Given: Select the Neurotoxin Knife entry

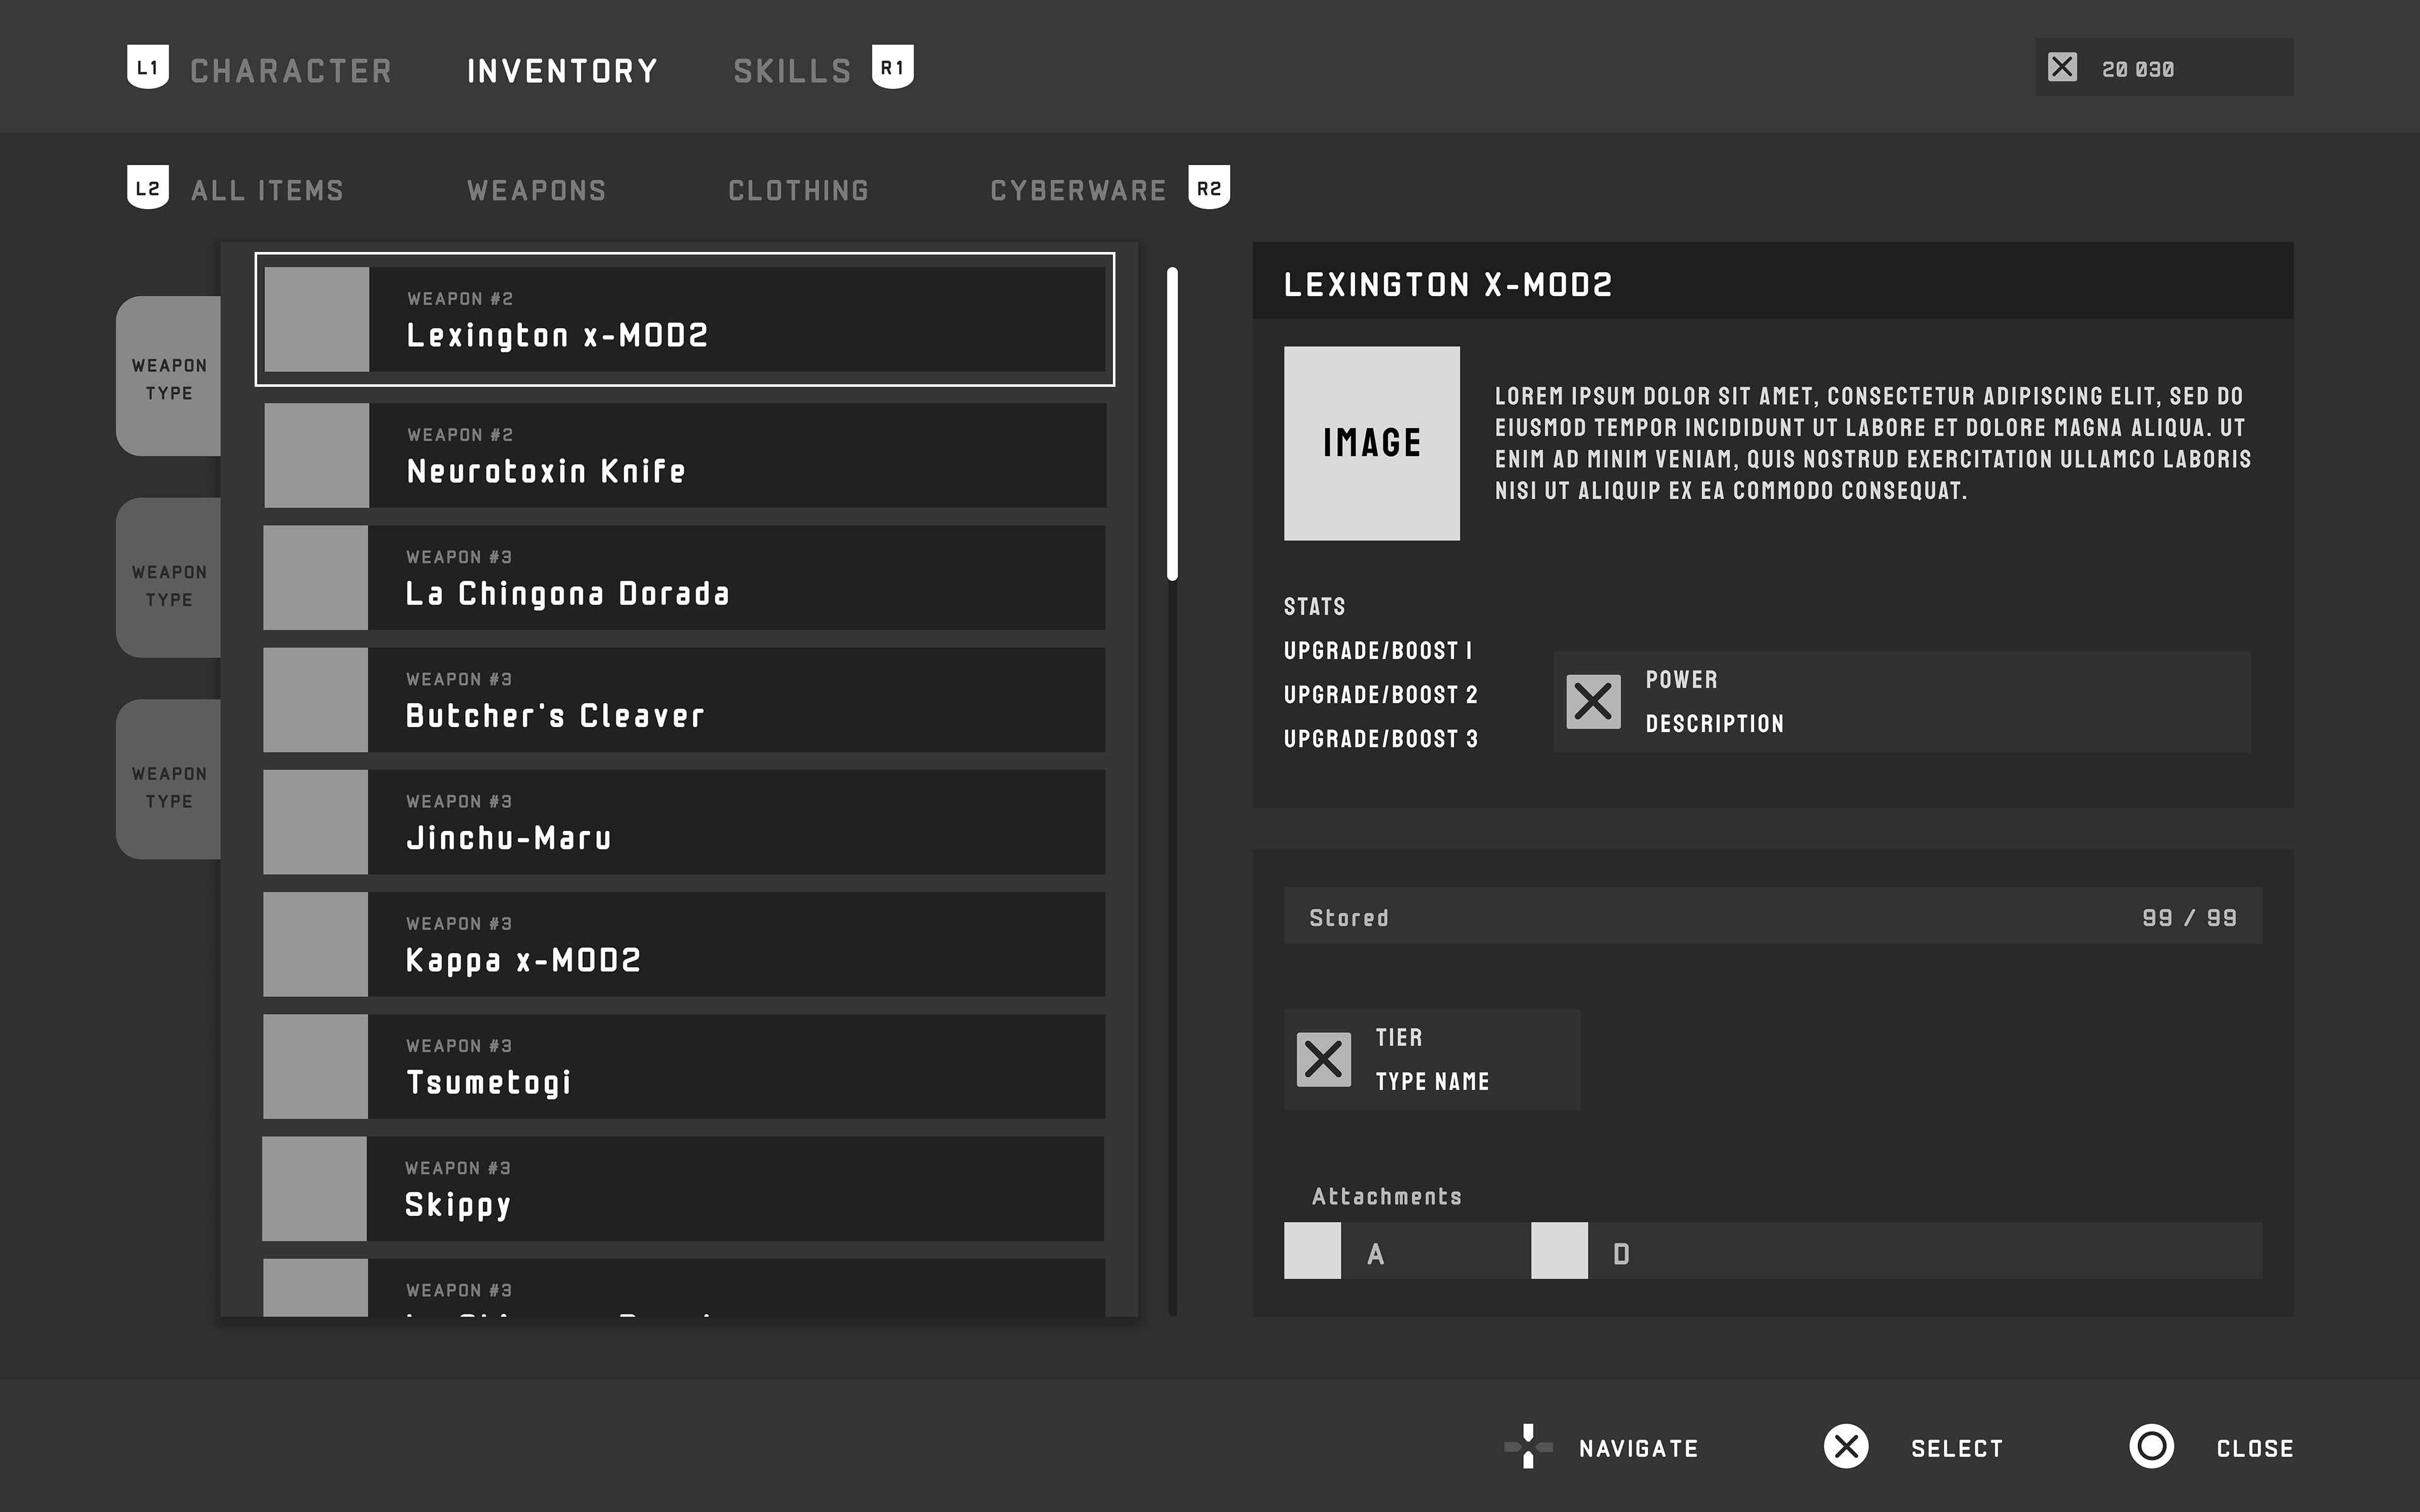Looking at the screenshot, I should tap(685, 456).
